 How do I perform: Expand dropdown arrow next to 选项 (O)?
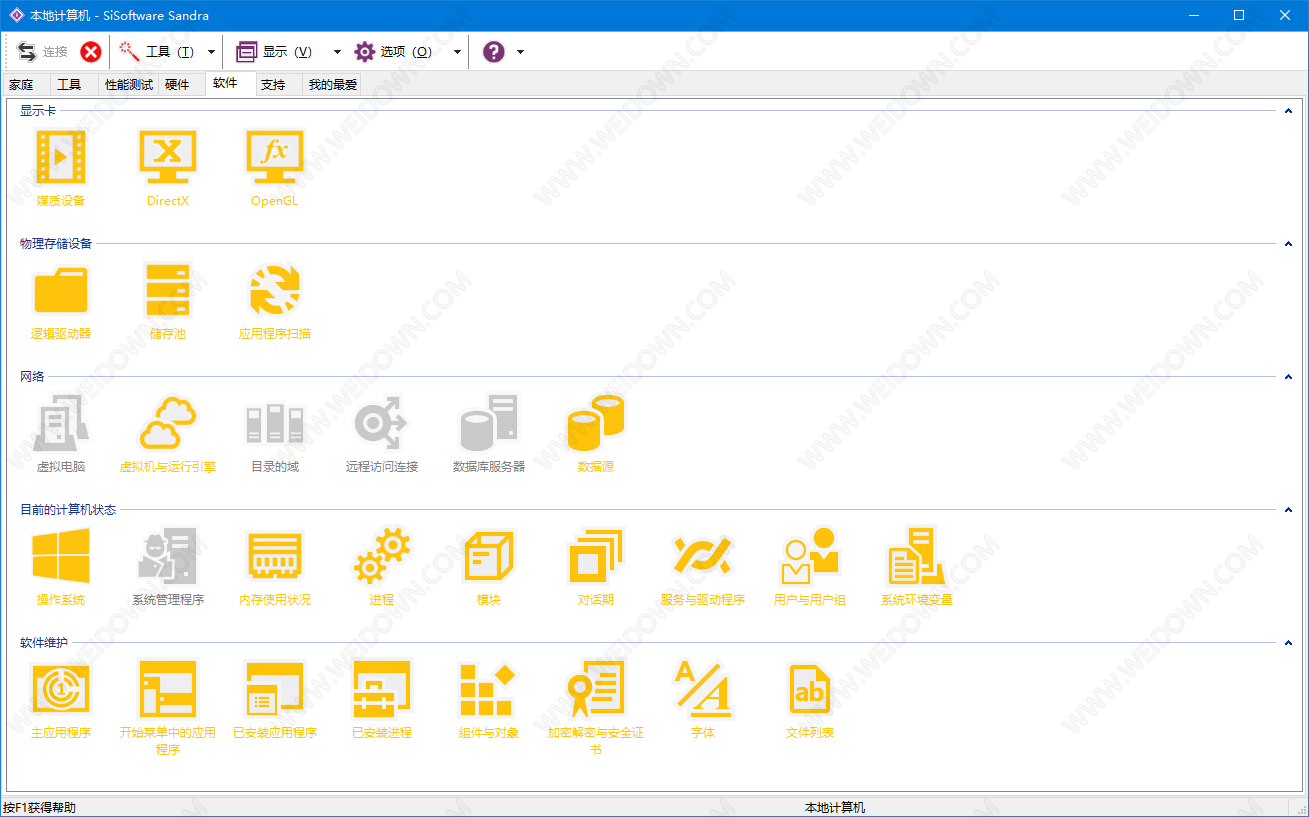(457, 52)
